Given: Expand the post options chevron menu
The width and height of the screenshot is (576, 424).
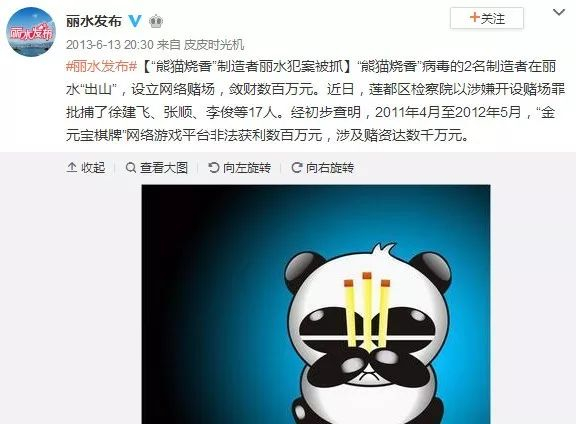Looking at the screenshot, I should click(559, 12).
